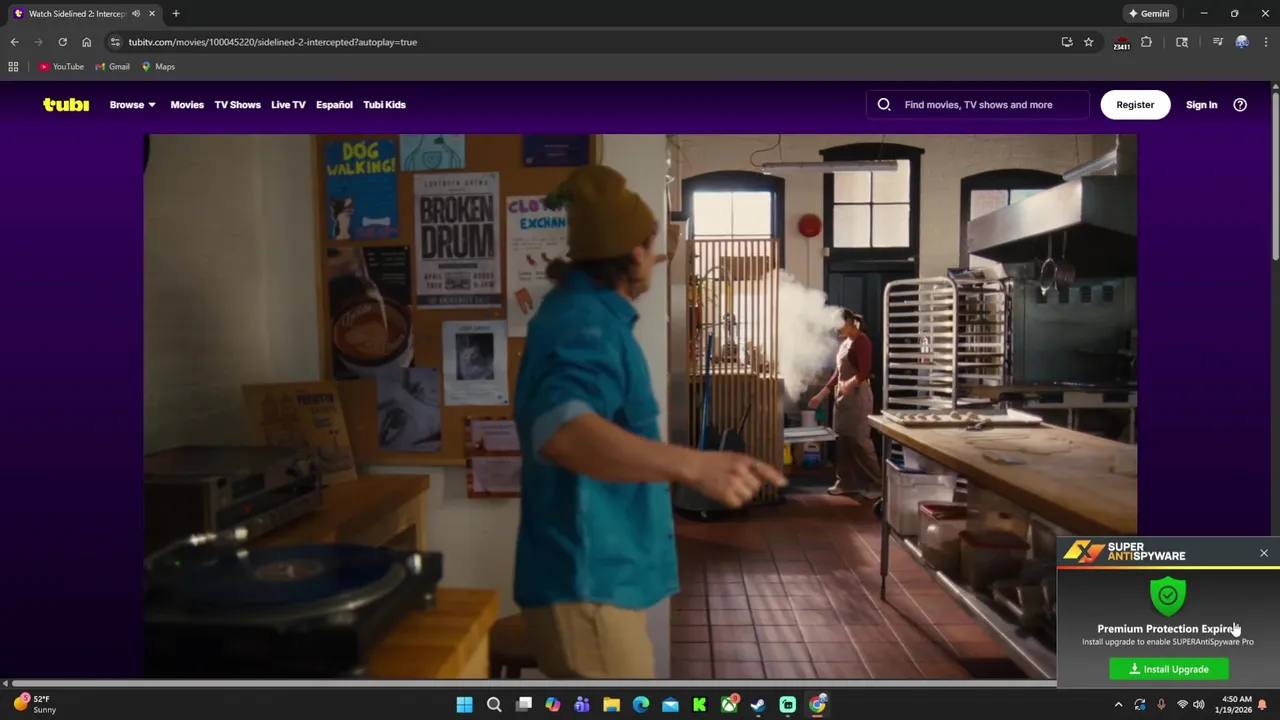1280x720 pixels.
Task: Open the Gmail bookmark
Action: point(112,67)
